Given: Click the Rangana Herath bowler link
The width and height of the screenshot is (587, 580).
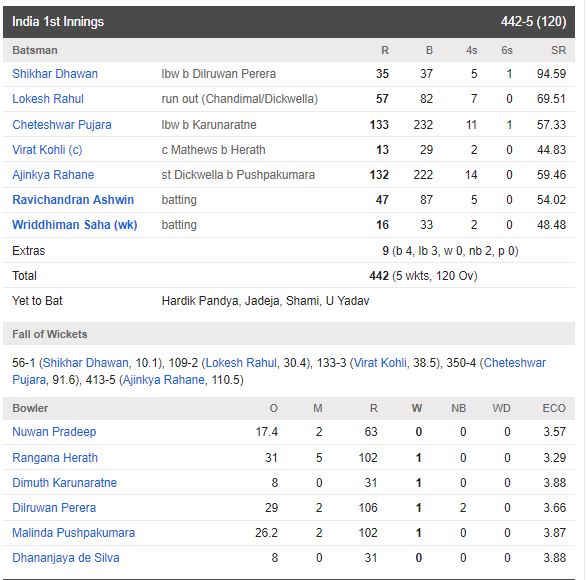Looking at the screenshot, I should tap(55, 458).
